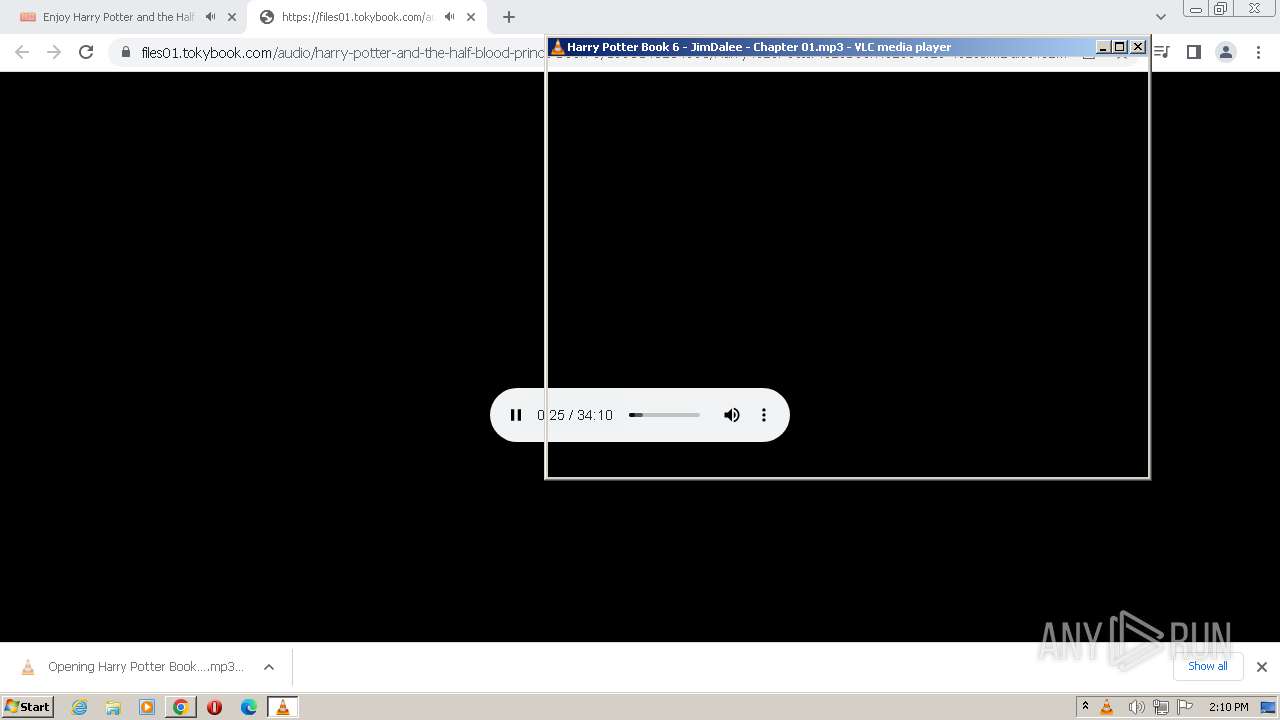Open audio player more options menu
The width and height of the screenshot is (1280, 720).
(764, 415)
